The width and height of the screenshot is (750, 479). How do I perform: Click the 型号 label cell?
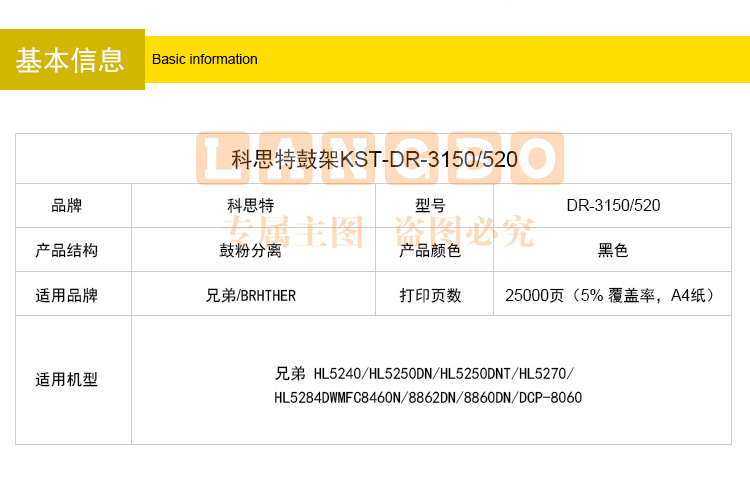[434, 206]
